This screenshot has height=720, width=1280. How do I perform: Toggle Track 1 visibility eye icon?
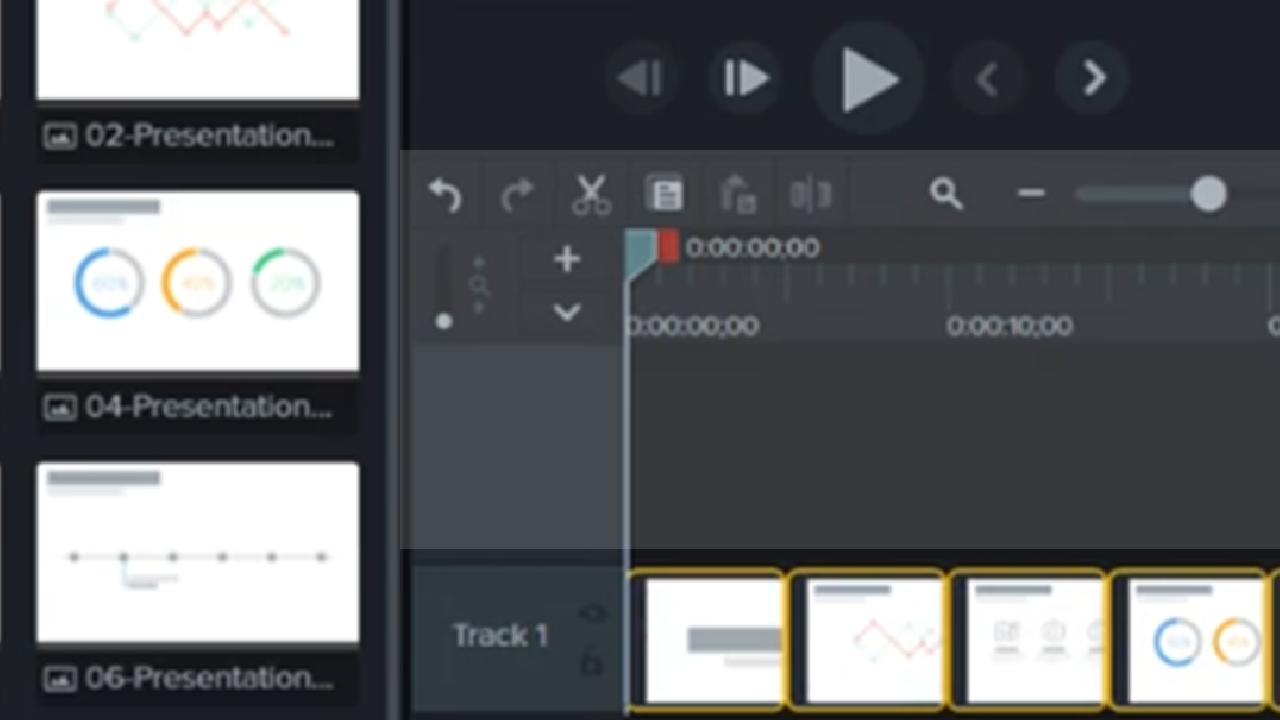coord(592,613)
